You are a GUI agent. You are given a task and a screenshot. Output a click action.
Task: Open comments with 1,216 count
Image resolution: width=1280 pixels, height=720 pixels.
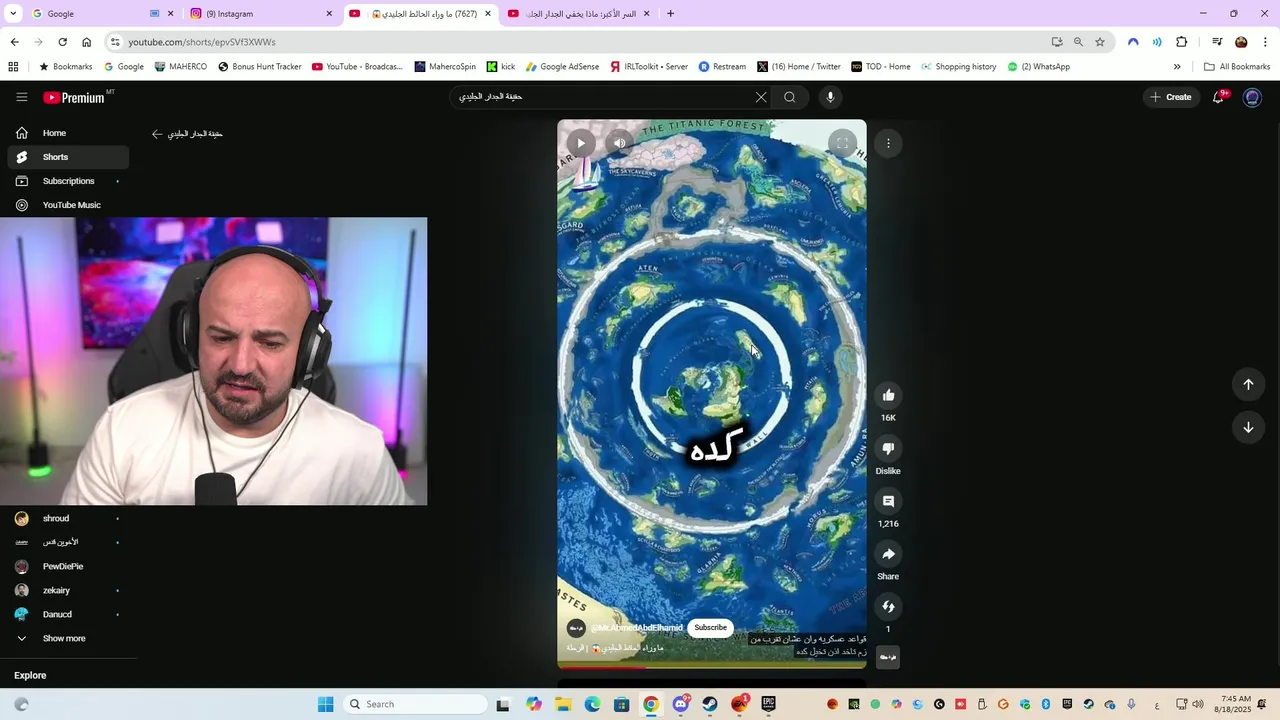tap(888, 501)
